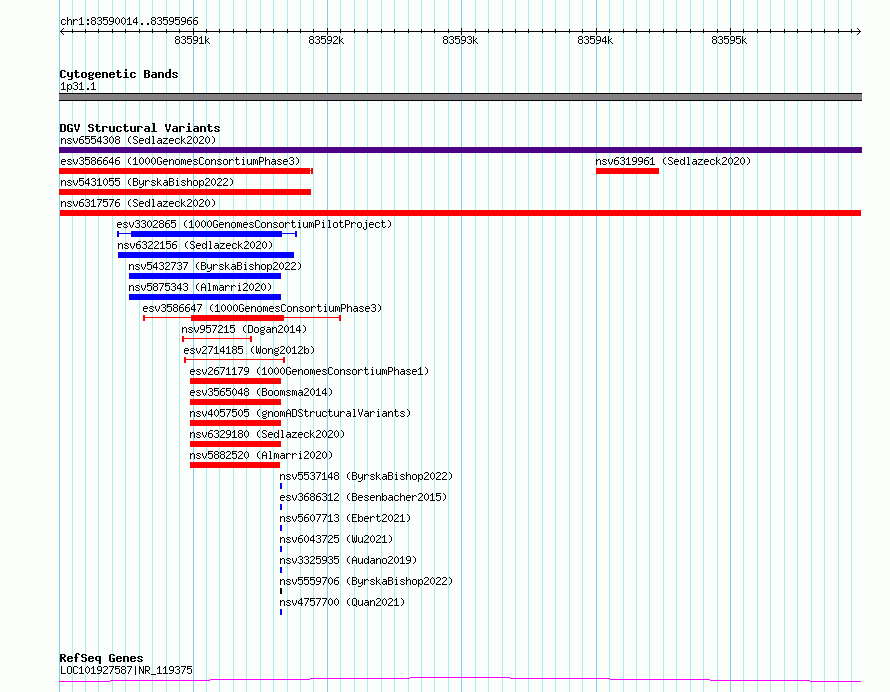Open esv2714185 (Wong2012b) variant label
Viewport: 890px width, 692px height.
(x=249, y=350)
